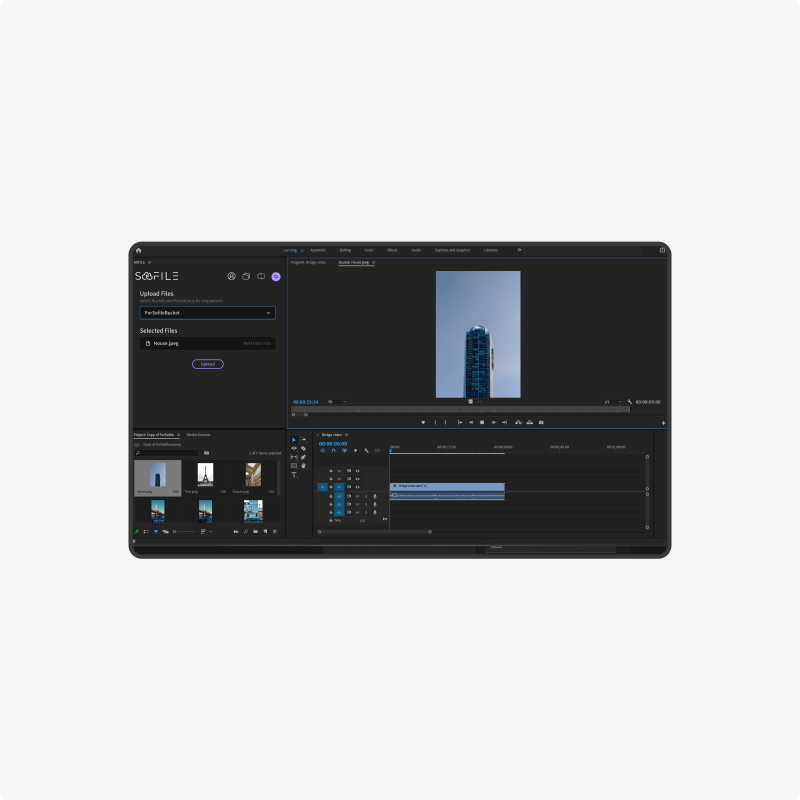
Task: Expand the workspace overflow chevron
Action: [519, 250]
